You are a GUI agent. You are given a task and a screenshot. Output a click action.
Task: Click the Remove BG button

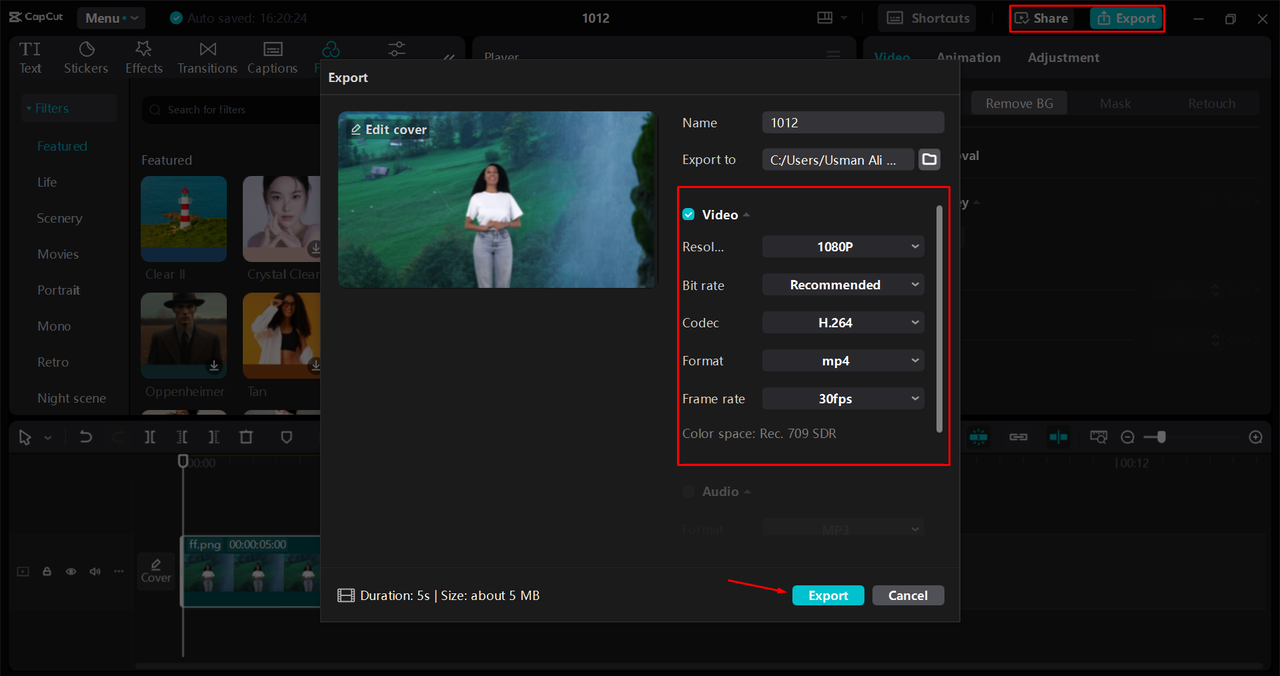point(1019,103)
